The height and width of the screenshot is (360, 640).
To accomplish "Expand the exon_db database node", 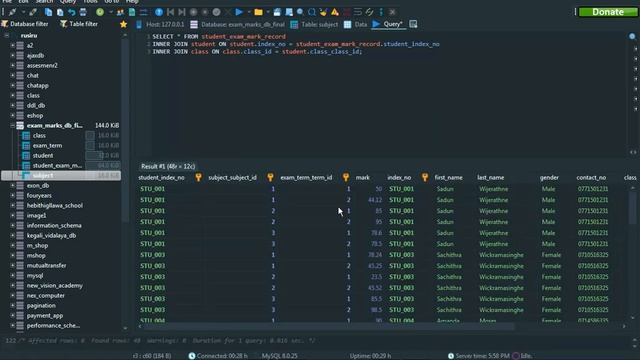I will click(13, 185).
